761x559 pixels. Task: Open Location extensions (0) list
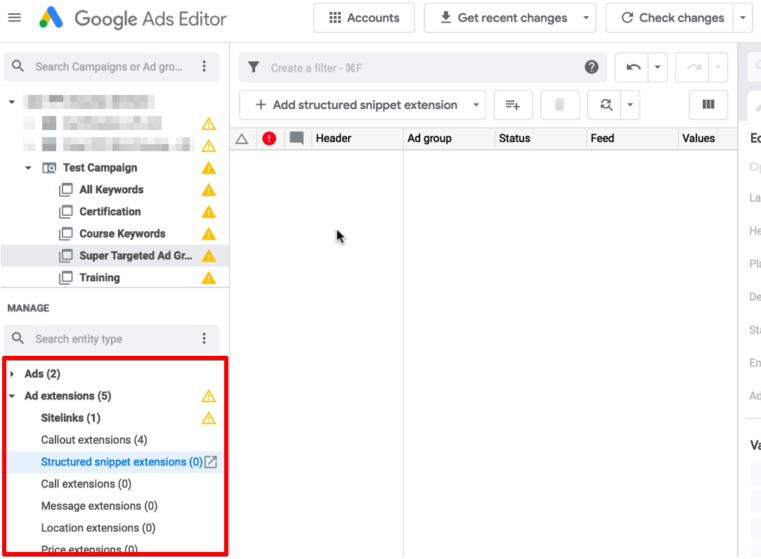(99, 528)
